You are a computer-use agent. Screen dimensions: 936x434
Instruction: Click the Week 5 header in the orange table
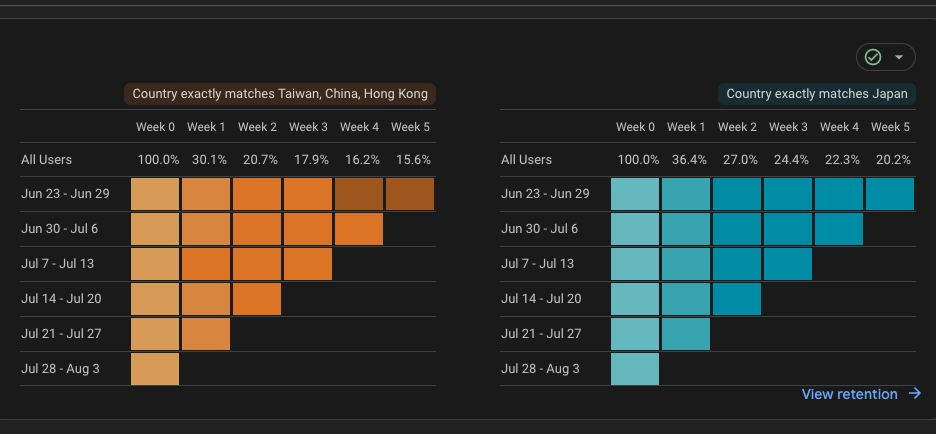click(x=410, y=127)
